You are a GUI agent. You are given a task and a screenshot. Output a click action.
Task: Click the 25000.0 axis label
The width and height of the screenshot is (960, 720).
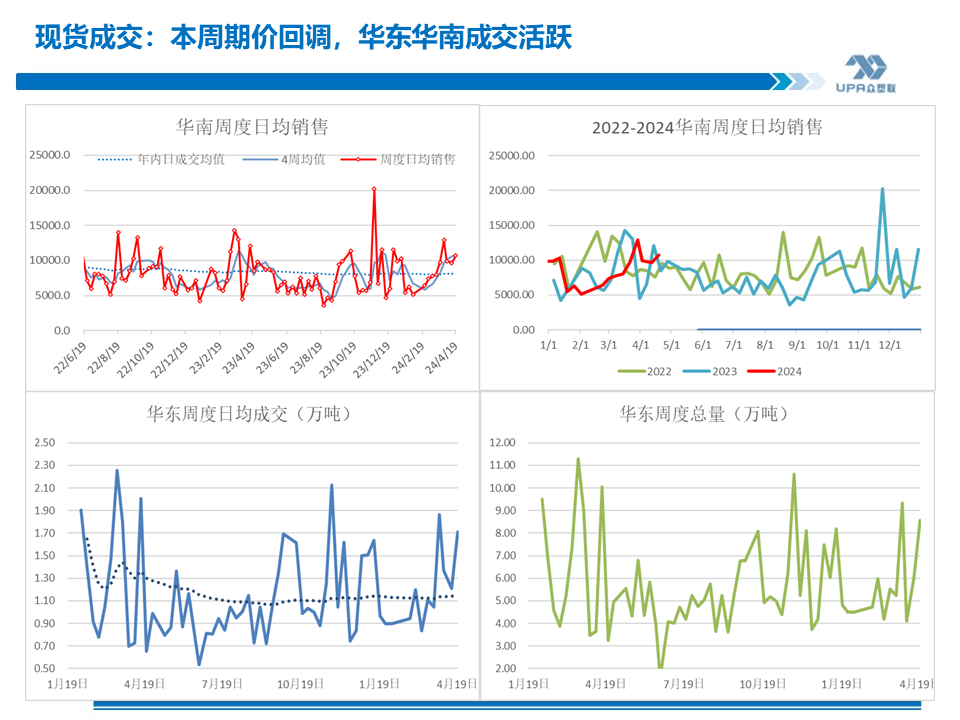point(50,155)
